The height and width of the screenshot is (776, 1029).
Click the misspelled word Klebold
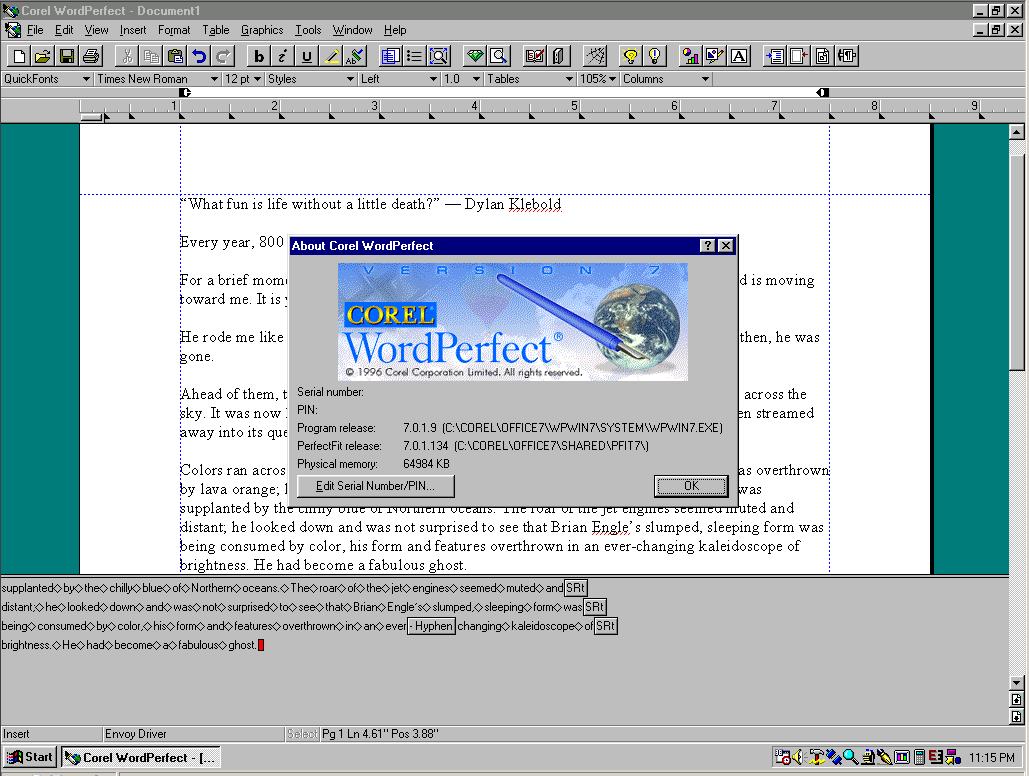pyautogui.click(x=535, y=204)
